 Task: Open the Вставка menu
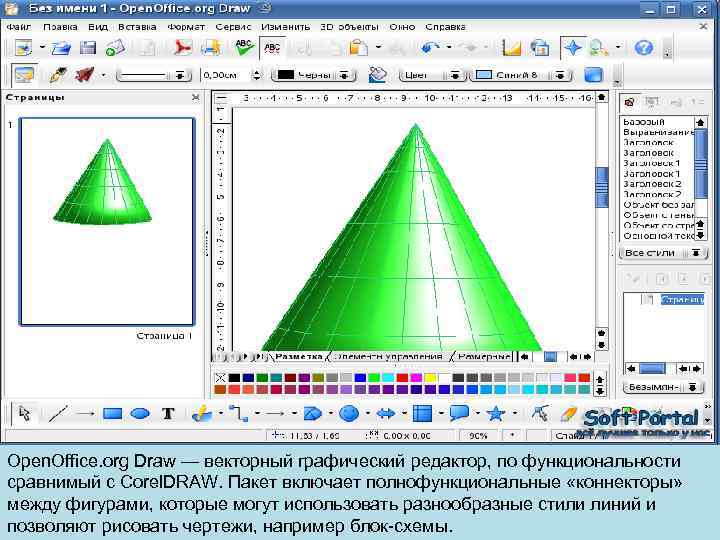[x=137, y=27]
